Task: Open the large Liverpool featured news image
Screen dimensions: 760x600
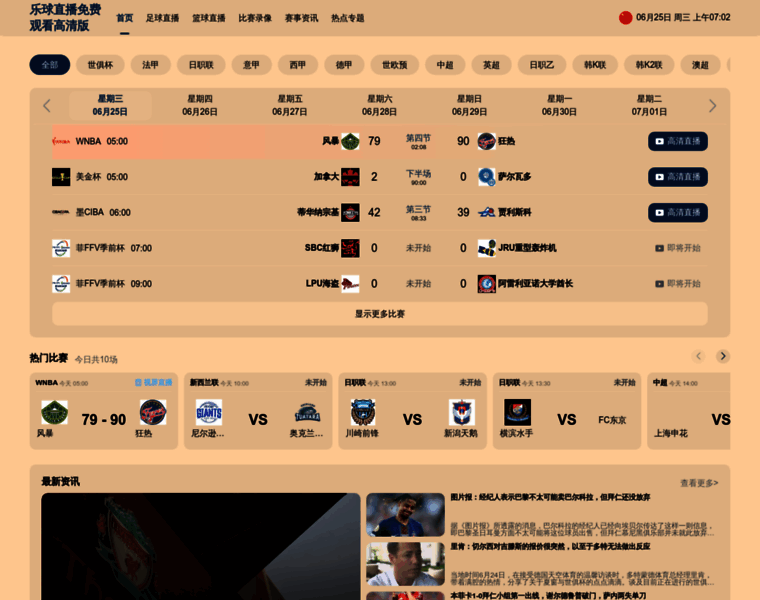Action: click(x=201, y=547)
